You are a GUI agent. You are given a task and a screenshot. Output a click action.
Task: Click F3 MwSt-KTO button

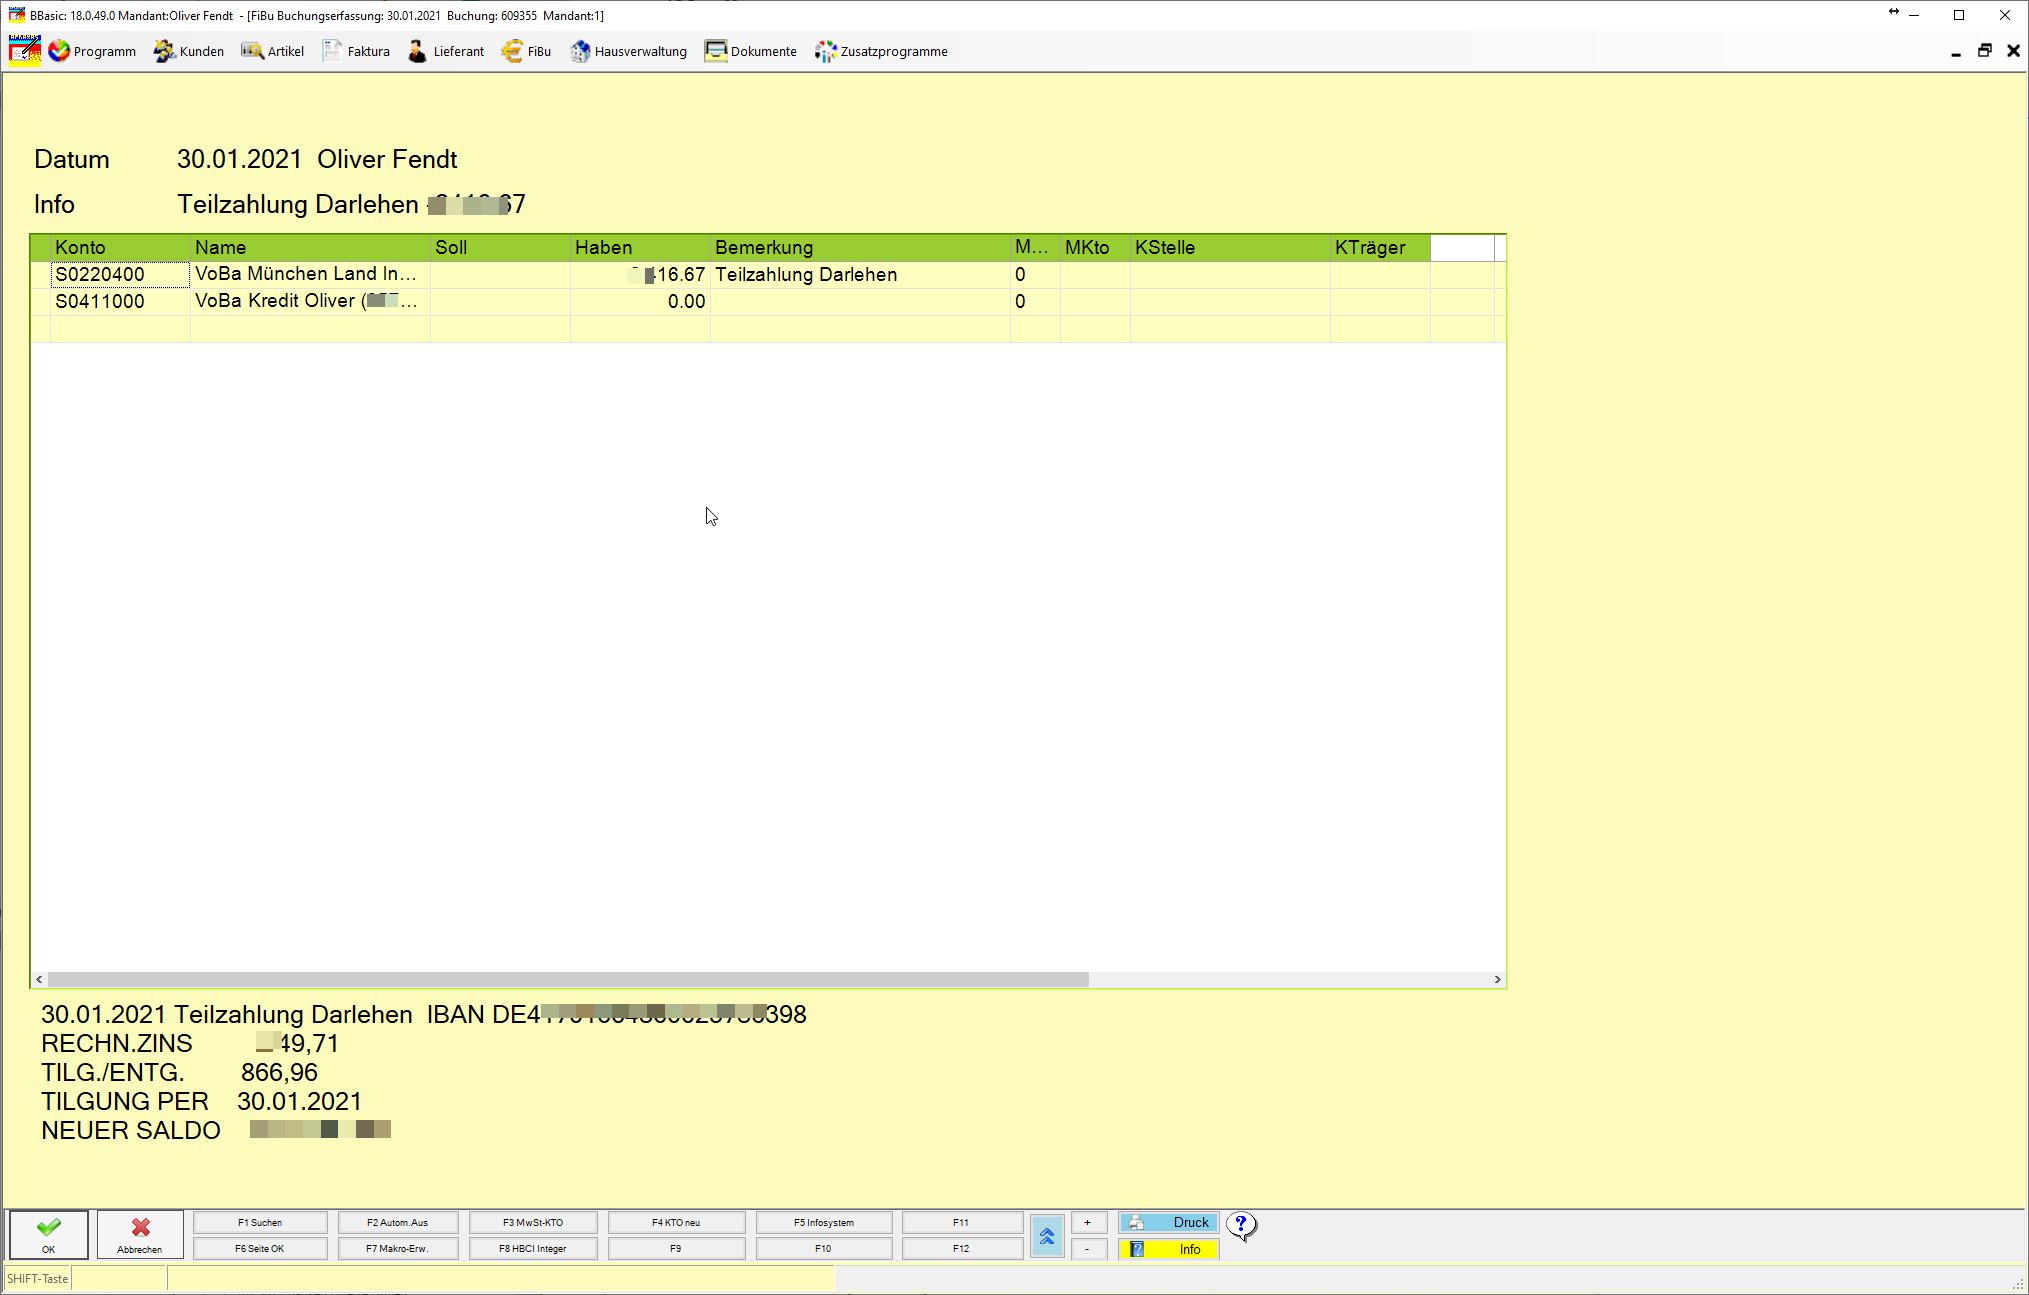click(x=533, y=1222)
